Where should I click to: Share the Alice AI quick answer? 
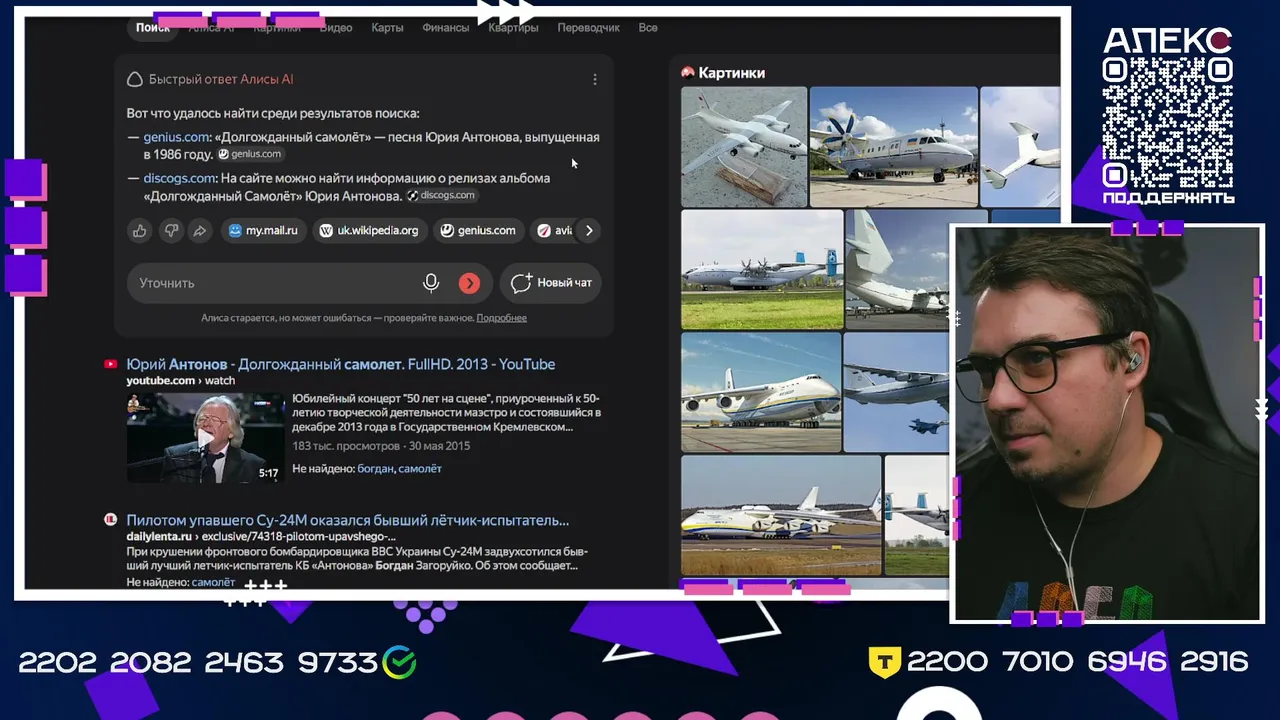click(x=200, y=231)
